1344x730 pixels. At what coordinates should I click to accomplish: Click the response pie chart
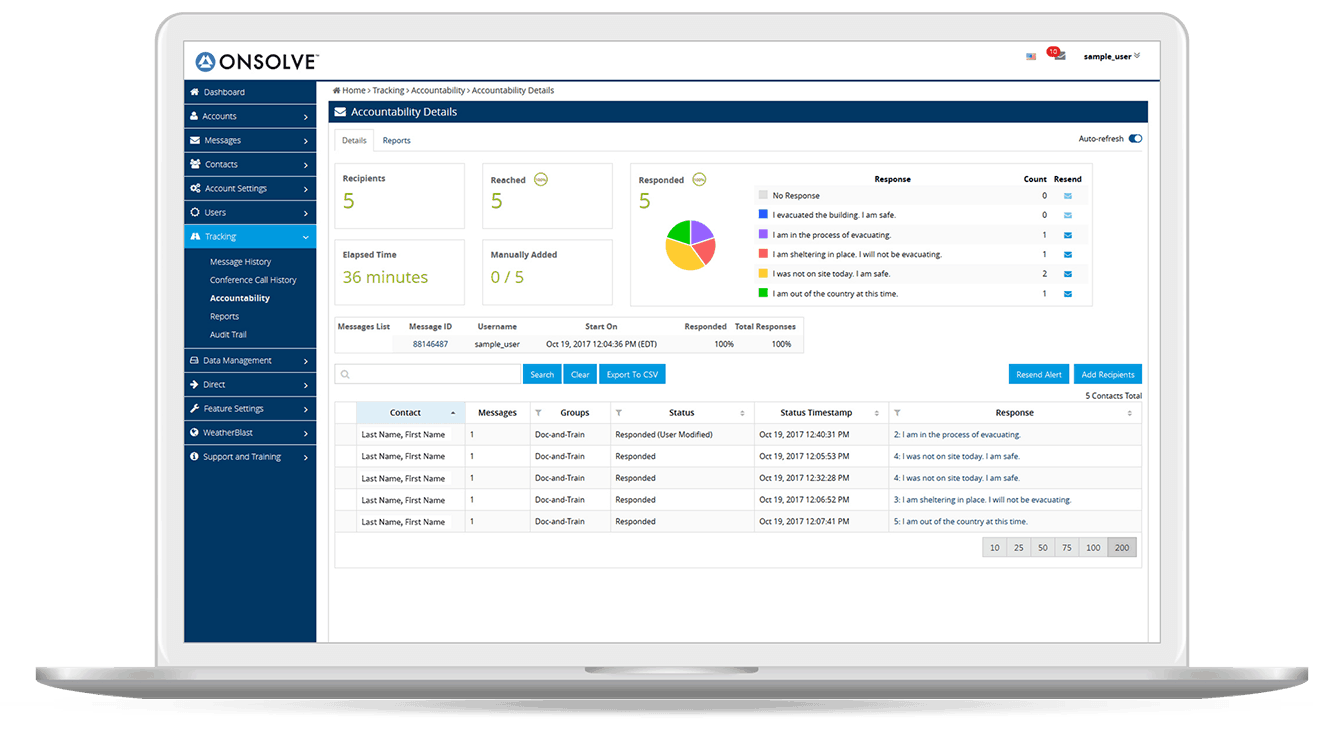691,246
